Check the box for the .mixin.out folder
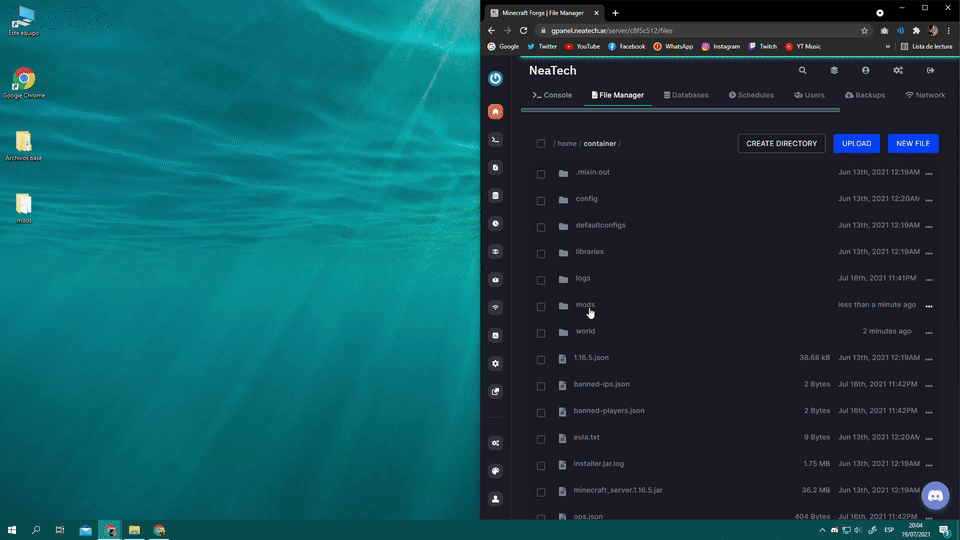The image size is (960, 540). tap(541, 174)
